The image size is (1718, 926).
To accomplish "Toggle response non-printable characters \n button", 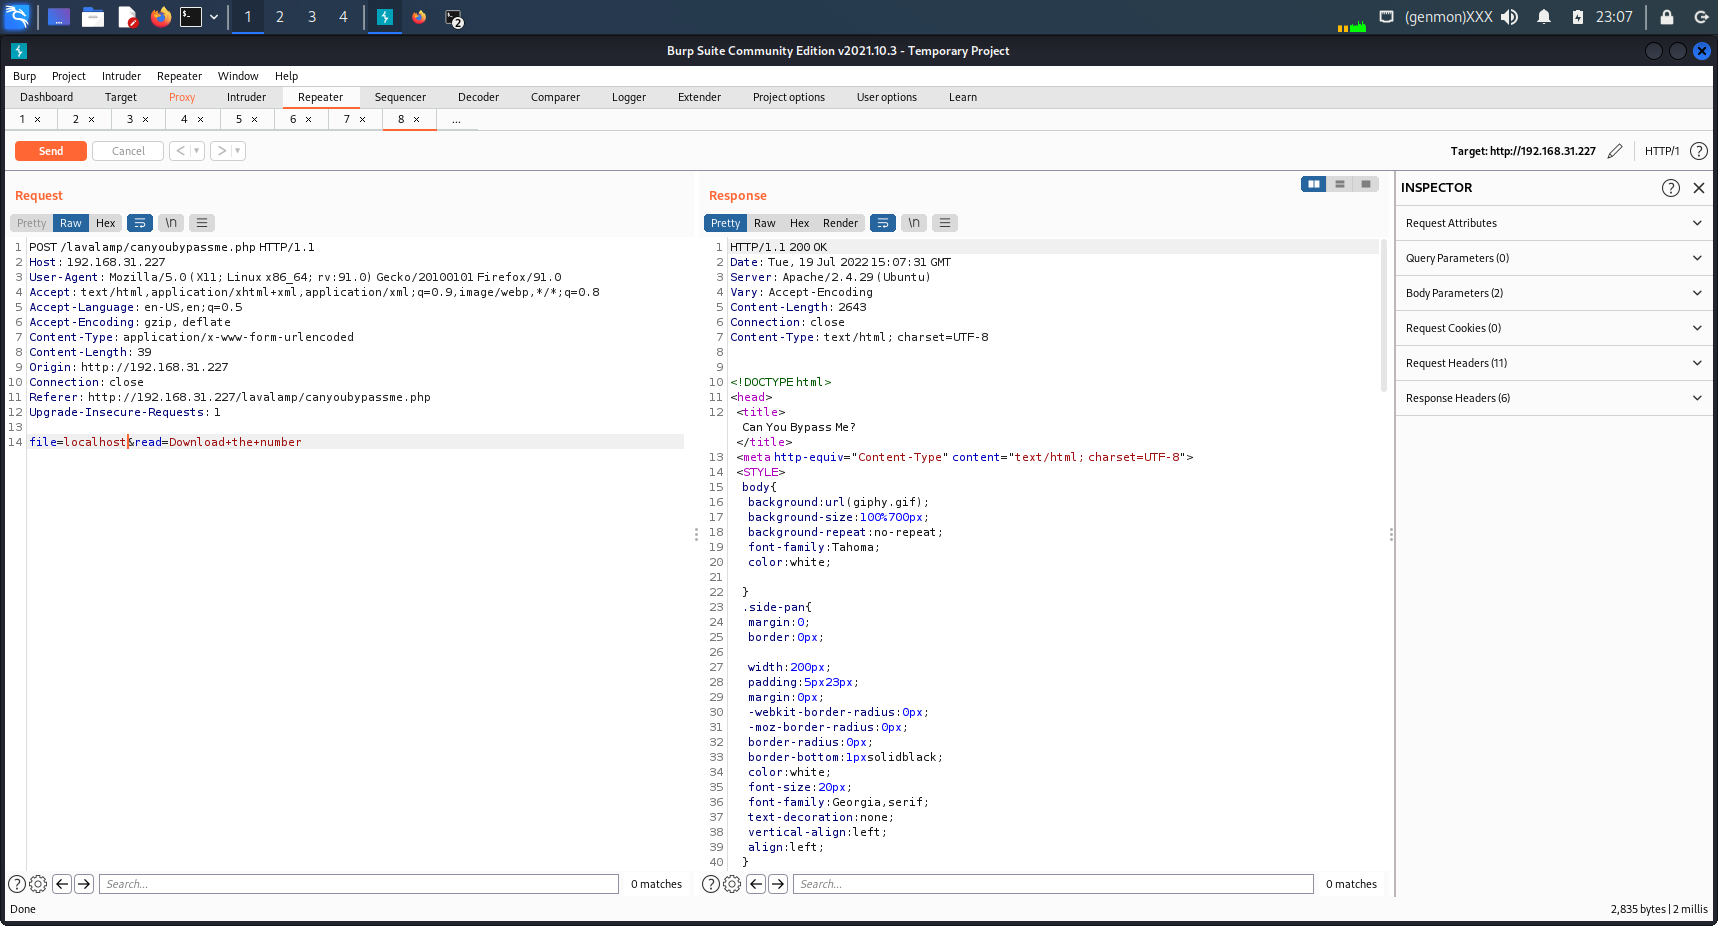I will click(x=914, y=223).
